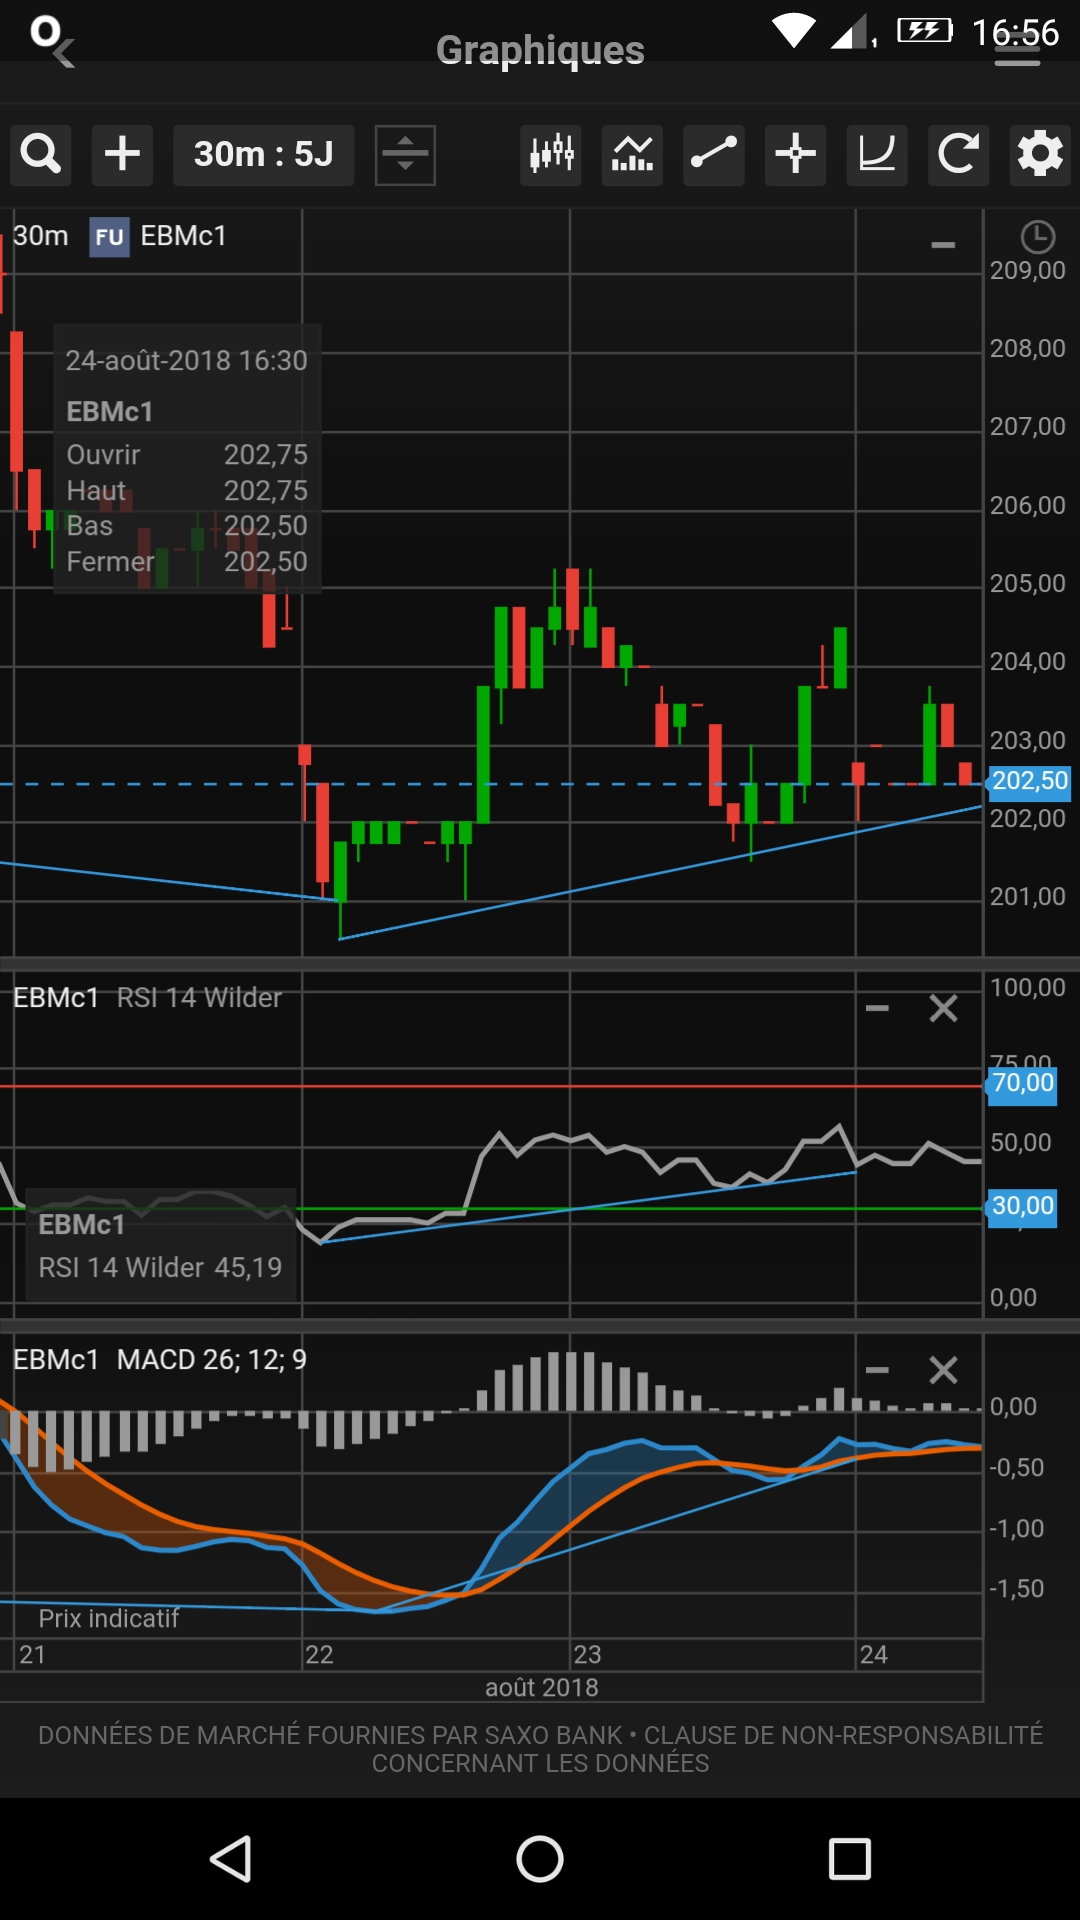Remove the RSI 14 Wilder indicator
This screenshot has width=1080, height=1920.
(943, 1008)
